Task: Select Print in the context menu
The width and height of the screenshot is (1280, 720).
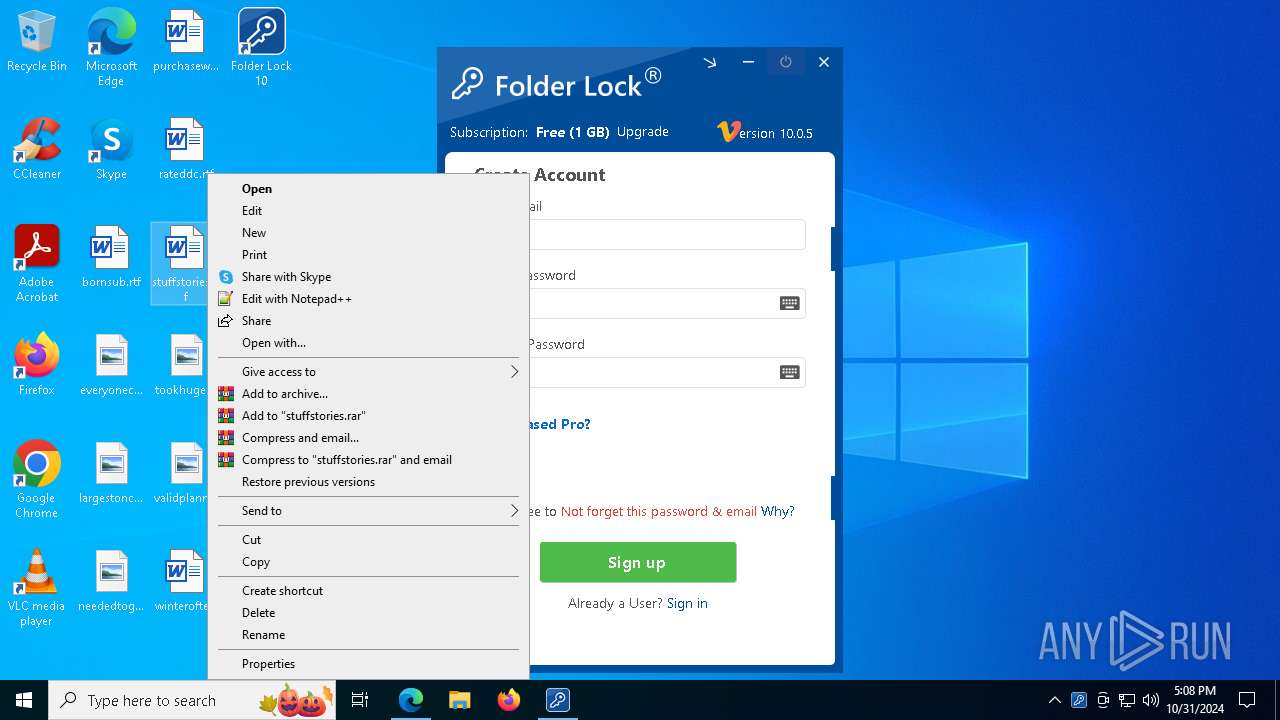Action: tap(368, 255)
